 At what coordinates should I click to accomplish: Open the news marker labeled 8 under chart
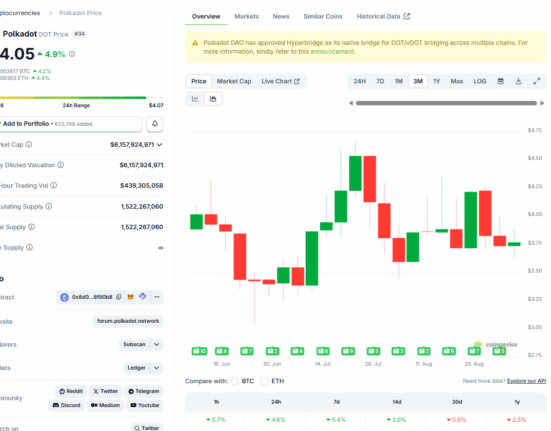click(x=449, y=351)
